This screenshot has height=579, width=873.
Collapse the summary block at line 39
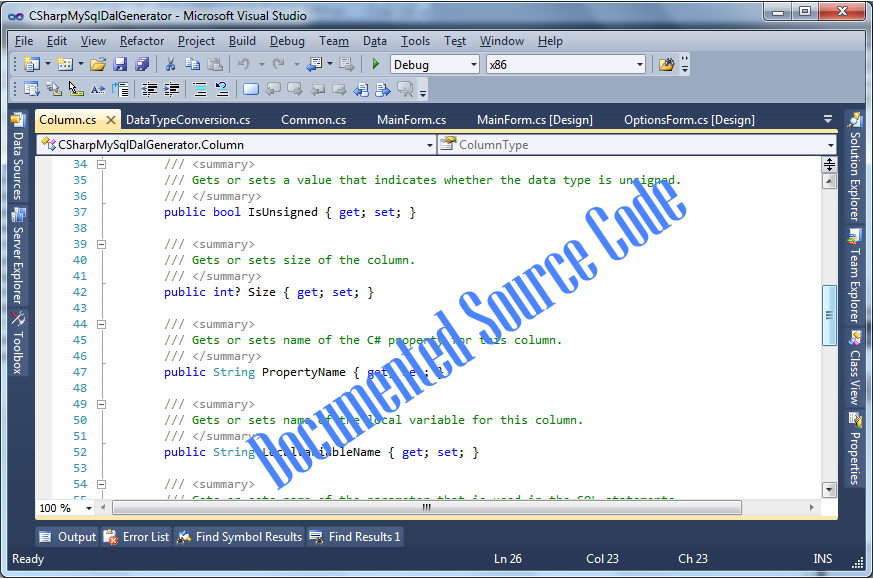click(101, 244)
